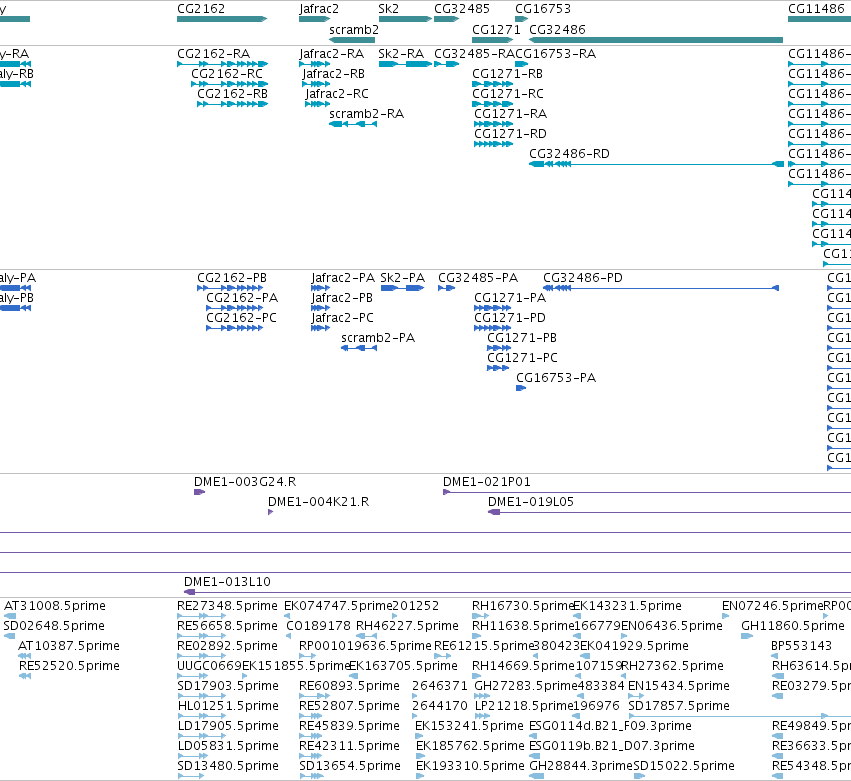The width and height of the screenshot is (851, 781).
Task: Select the CG16753 gene feature
Action: 521,19
